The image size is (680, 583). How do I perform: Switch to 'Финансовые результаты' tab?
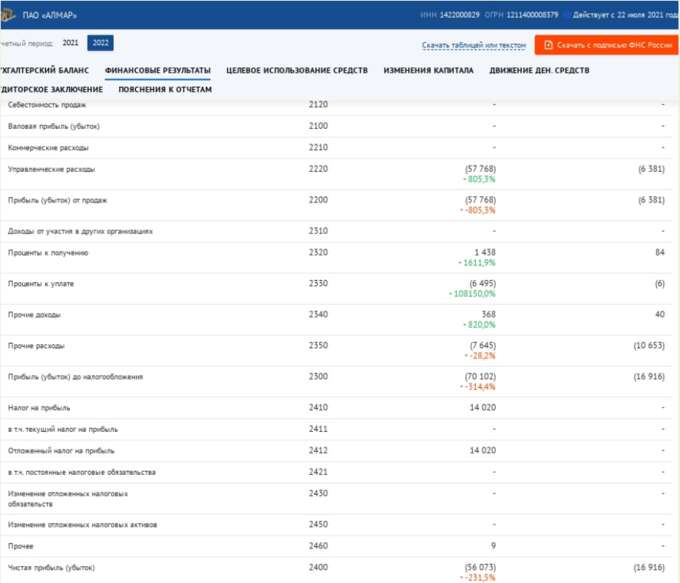pyautogui.click(x=157, y=71)
